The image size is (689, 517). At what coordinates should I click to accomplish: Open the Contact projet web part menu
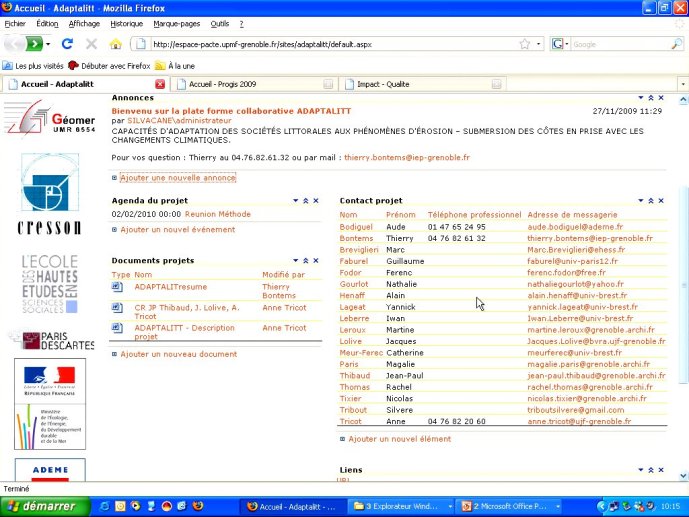point(641,200)
